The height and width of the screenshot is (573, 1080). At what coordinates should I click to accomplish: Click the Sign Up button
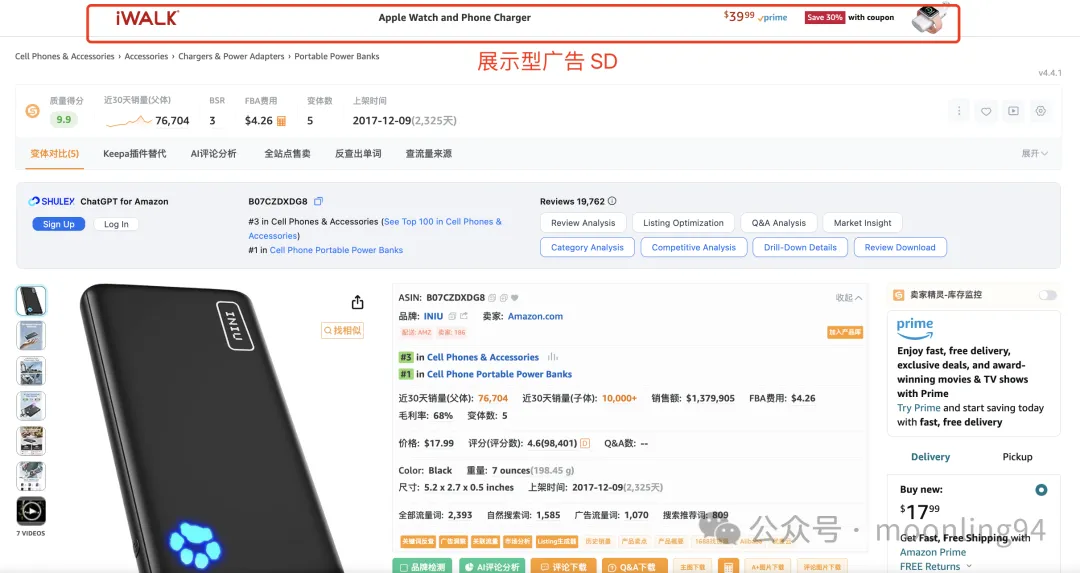tap(59, 224)
